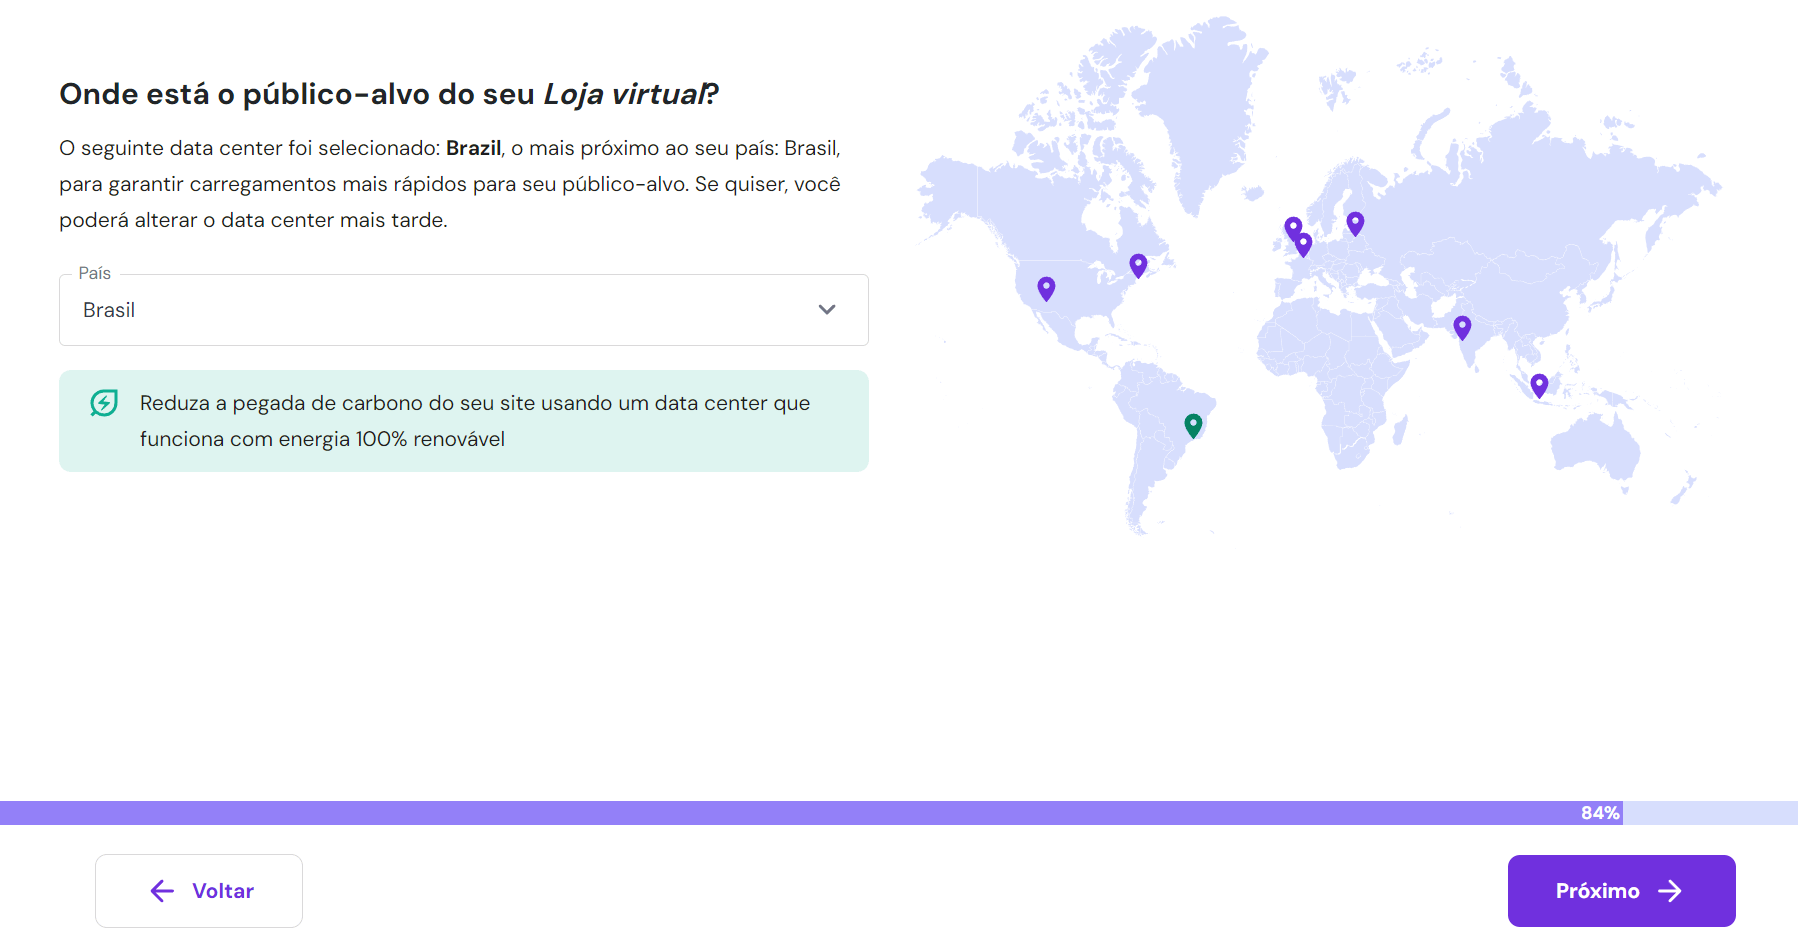The height and width of the screenshot is (942, 1798).
Task: Click the arrow icon inside Próximo button
Action: click(x=1673, y=890)
